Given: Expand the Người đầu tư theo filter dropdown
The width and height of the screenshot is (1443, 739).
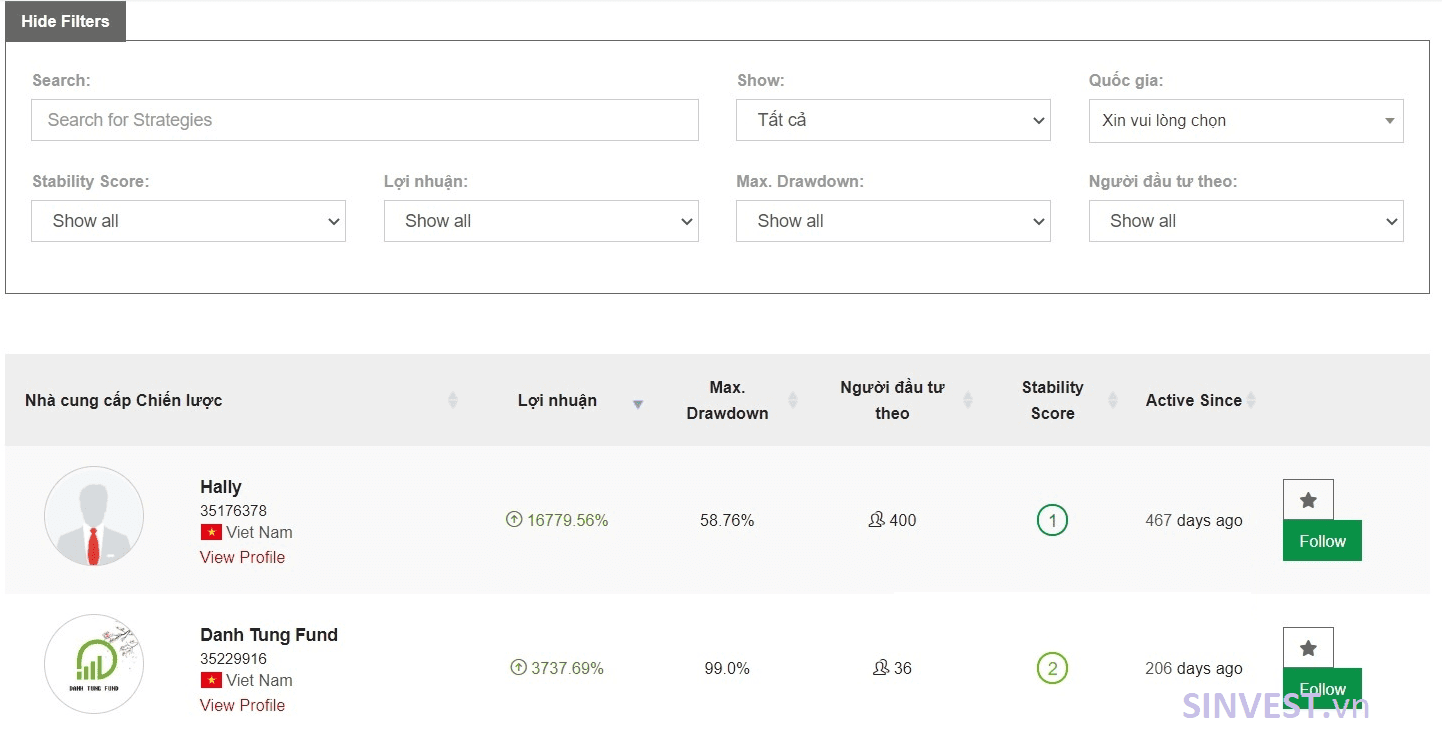Looking at the screenshot, I should coord(1246,221).
